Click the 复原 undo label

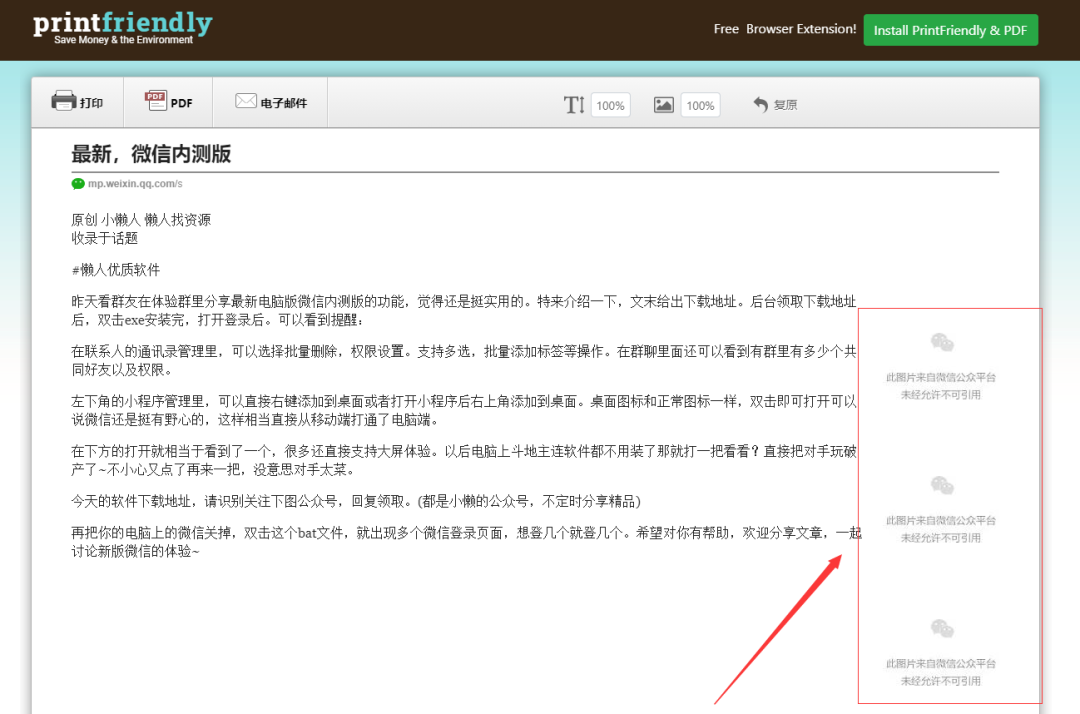click(785, 105)
